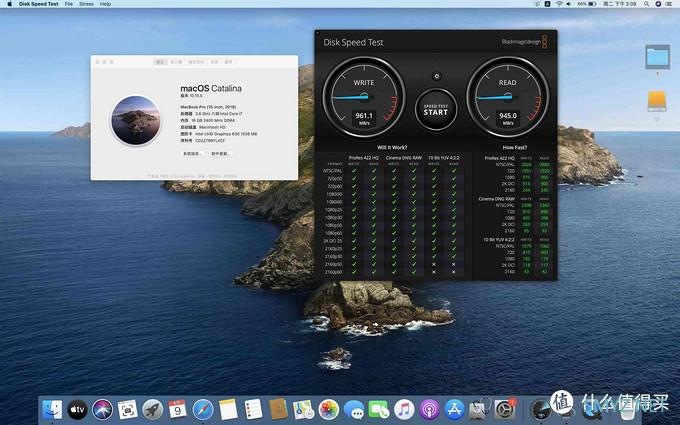Switch to Displays tab in About This Mac
Screen dimensions: 680x425
176,62
